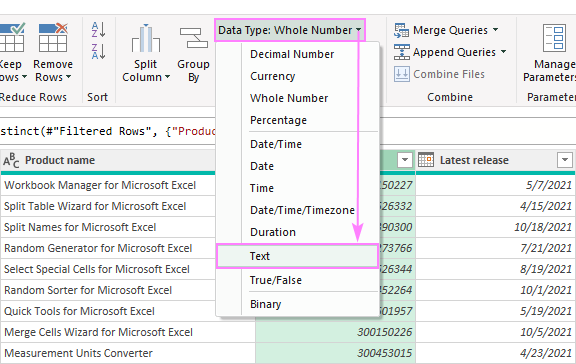The width and height of the screenshot is (576, 364).
Task: Select the 10/1/2021 date cell
Action: point(495,290)
